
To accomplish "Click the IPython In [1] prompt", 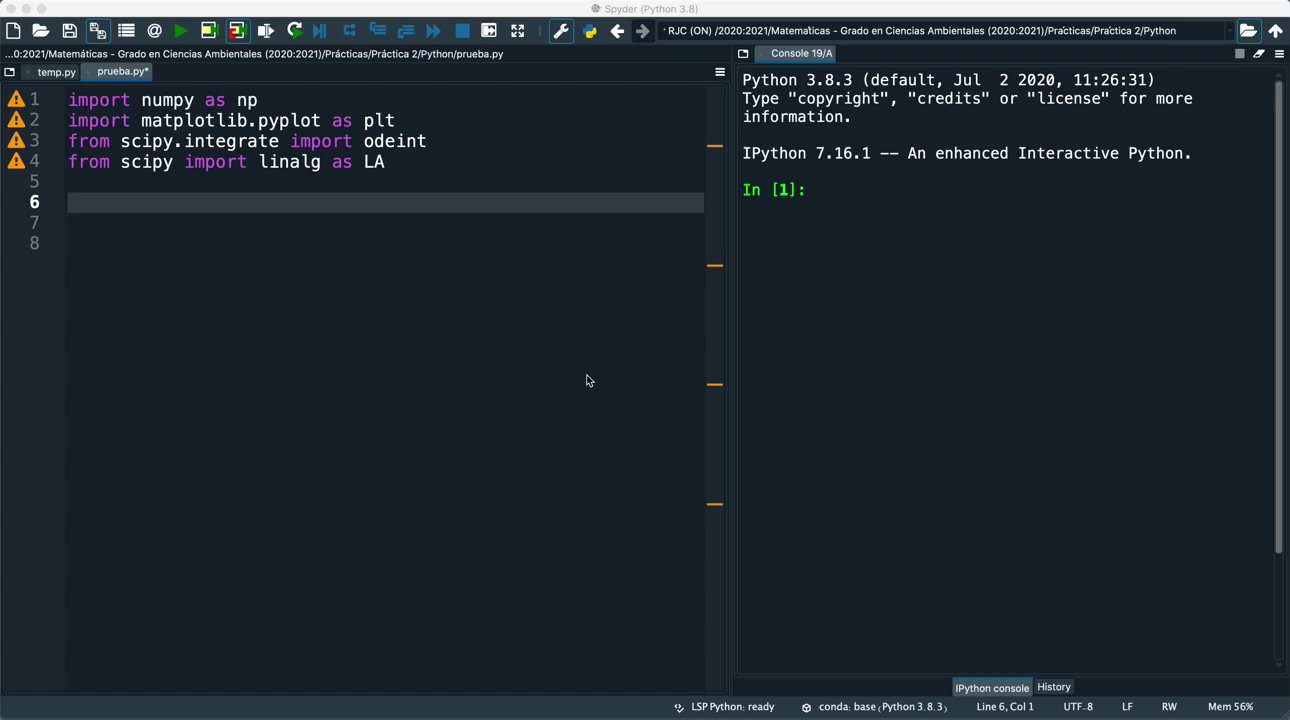I will 773,190.
